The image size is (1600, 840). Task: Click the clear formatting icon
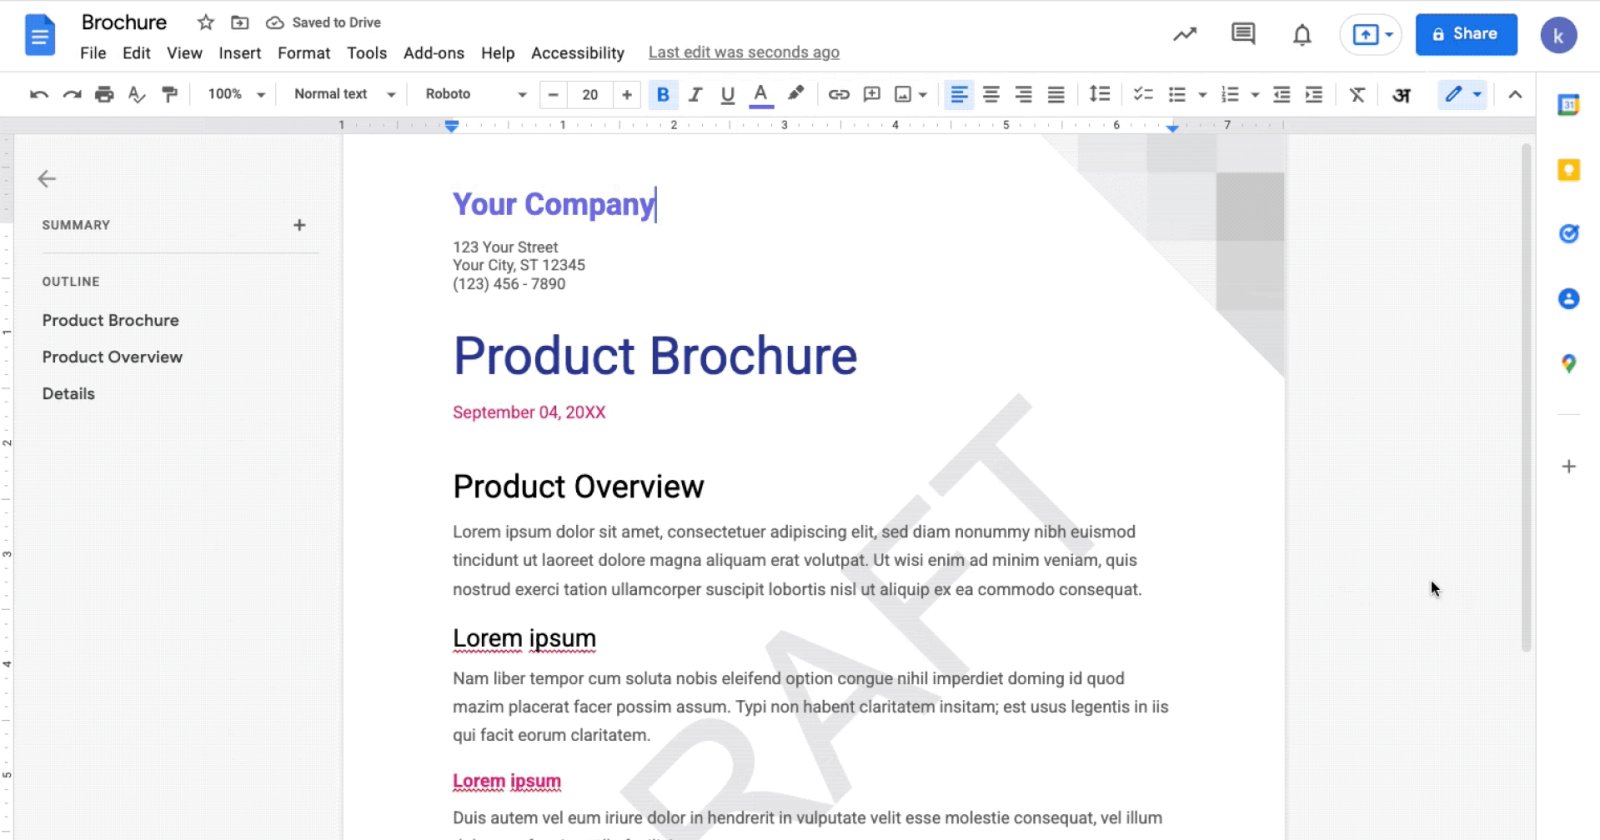[x=1357, y=94]
